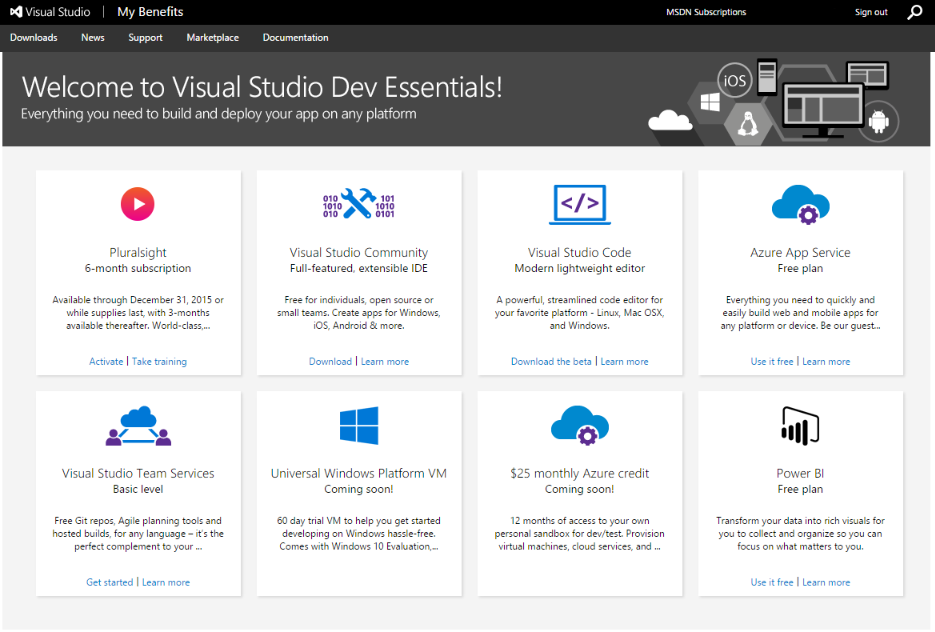The width and height of the screenshot is (935, 632).
Task: Click the Visual Studio Code title
Action: (x=580, y=252)
